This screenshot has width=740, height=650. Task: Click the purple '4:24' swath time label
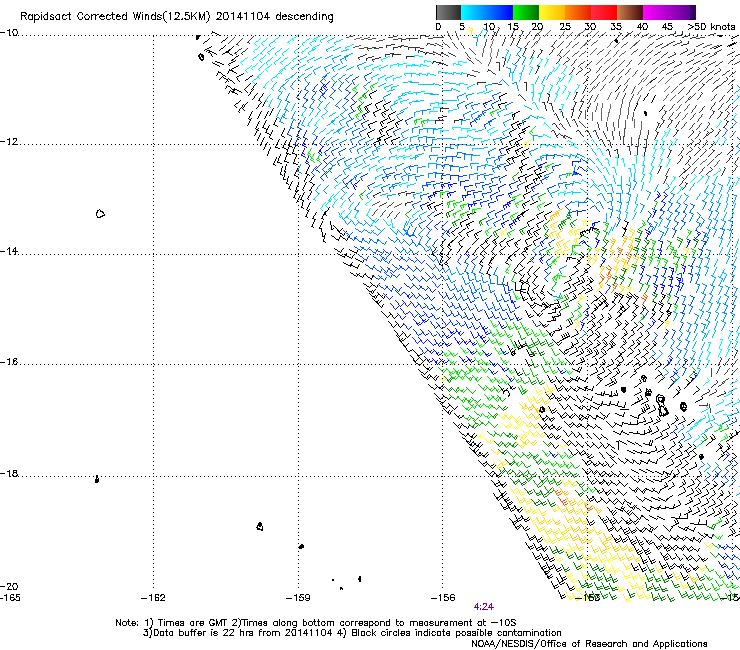click(x=484, y=607)
